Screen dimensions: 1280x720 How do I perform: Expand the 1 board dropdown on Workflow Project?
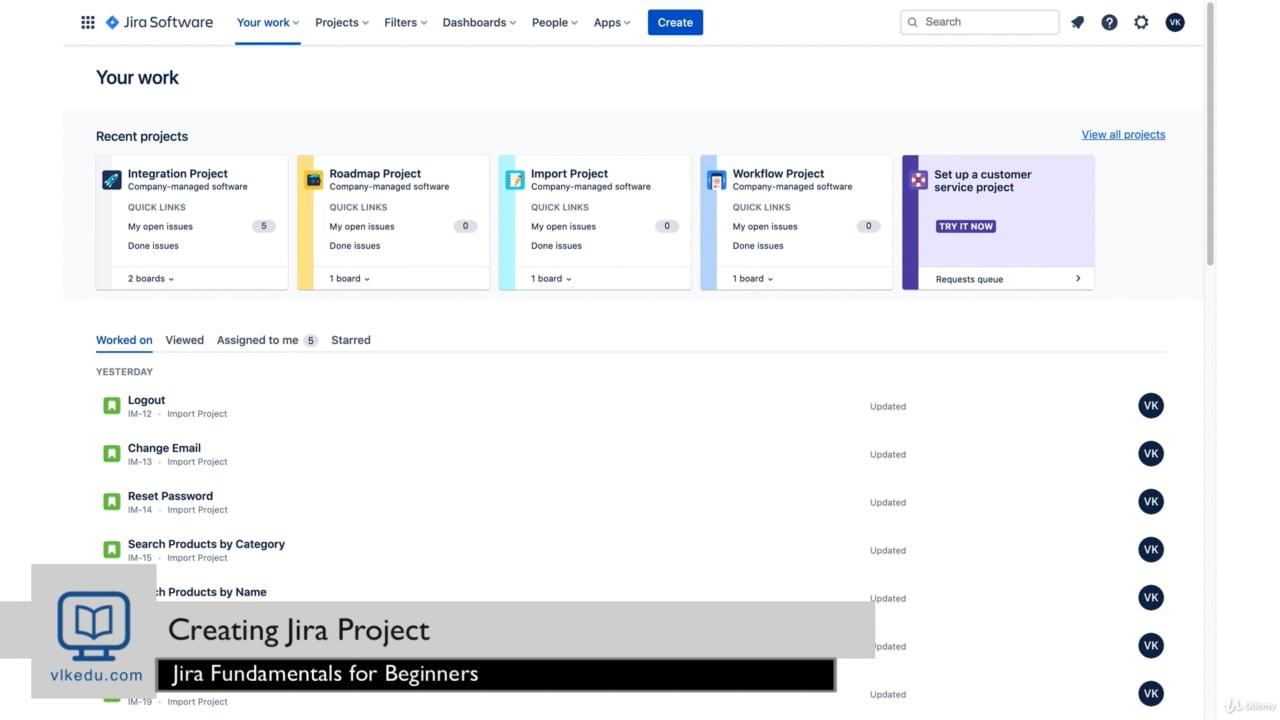click(x=753, y=279)
